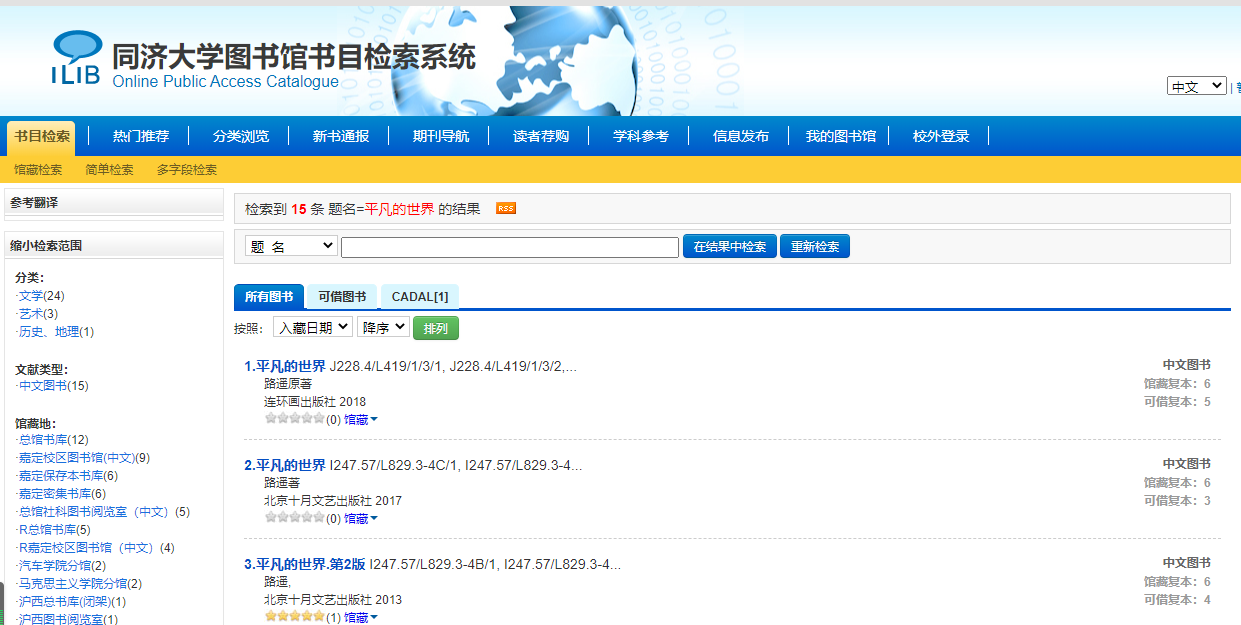Go to 简单检索 submenu
The height and width of the screenshot is (625, 1241).
[109, 170]
